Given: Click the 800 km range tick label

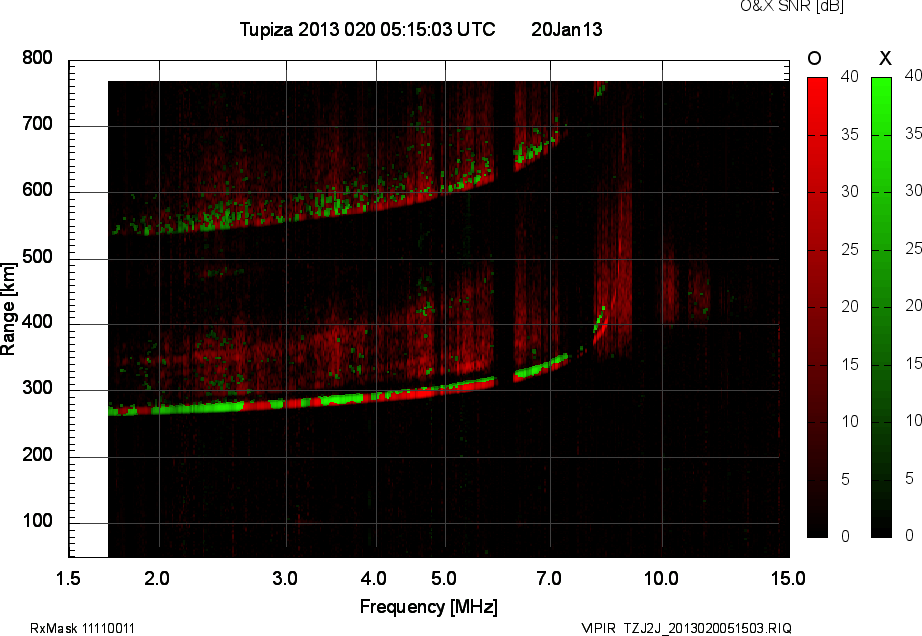Looking at the screenshot, I should tap(37, 58).
